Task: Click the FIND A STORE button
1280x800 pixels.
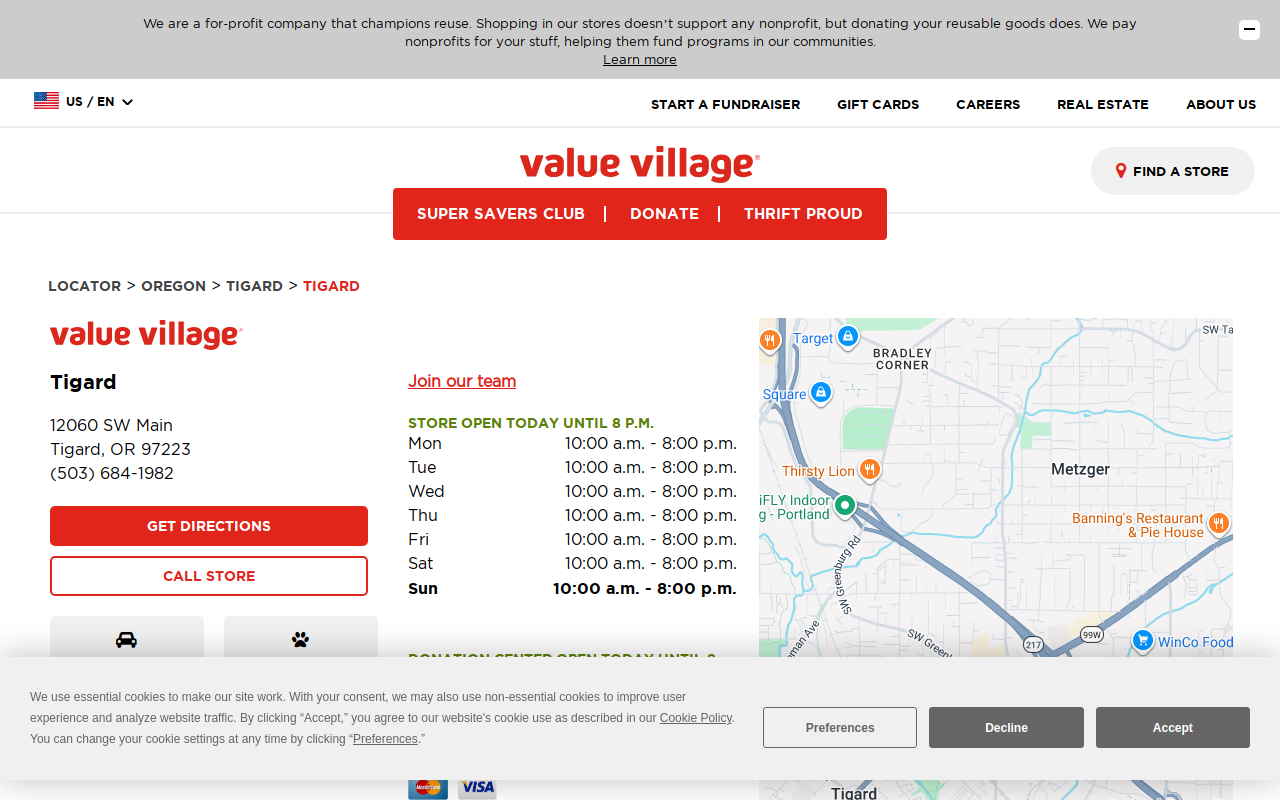Action: tap(1173, 171)
